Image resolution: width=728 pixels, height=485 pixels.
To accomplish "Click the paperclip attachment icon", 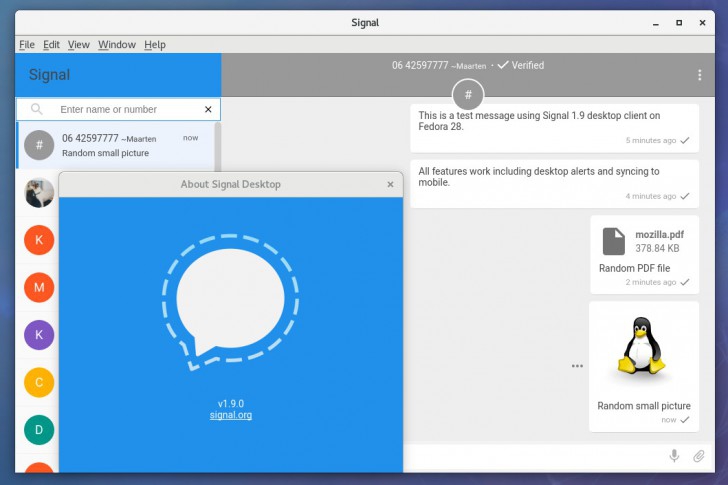I will (x=699, y=456).
